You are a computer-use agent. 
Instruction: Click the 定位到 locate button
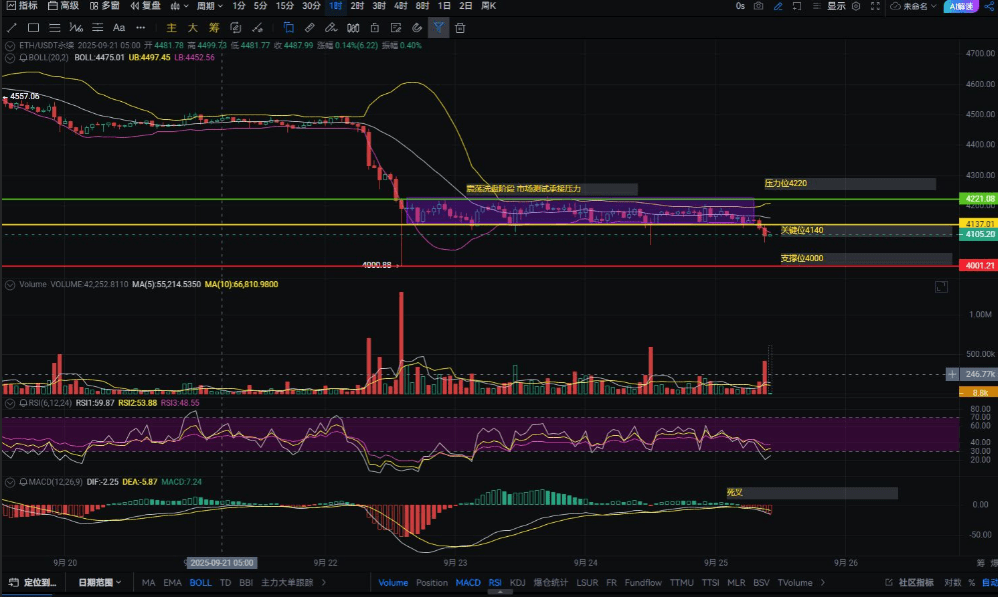coord(33,582)
